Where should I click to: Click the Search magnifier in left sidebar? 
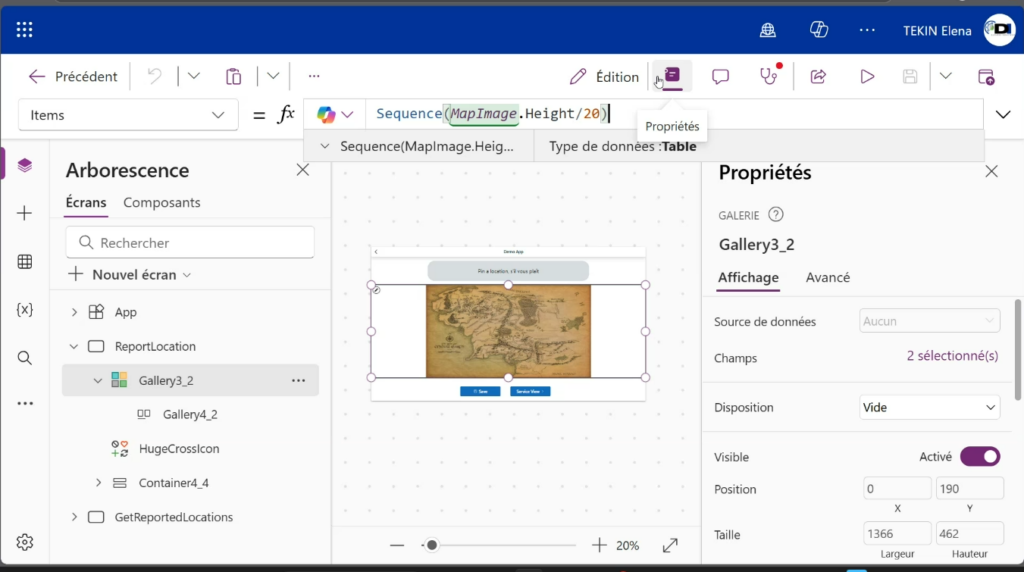tap(25, 358)
